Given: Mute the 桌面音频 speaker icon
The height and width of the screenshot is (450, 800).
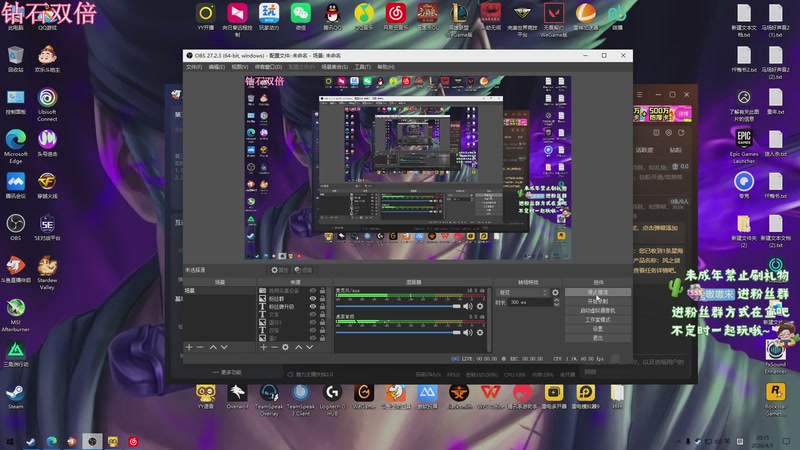Looking at the screenshot, I should tap(467, 332).
